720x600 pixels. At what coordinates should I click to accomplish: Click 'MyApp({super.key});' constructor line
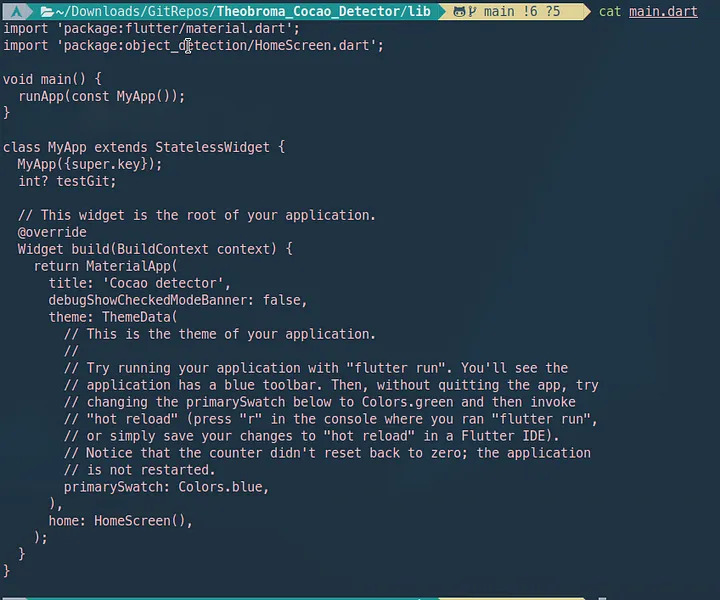(90, 164)
